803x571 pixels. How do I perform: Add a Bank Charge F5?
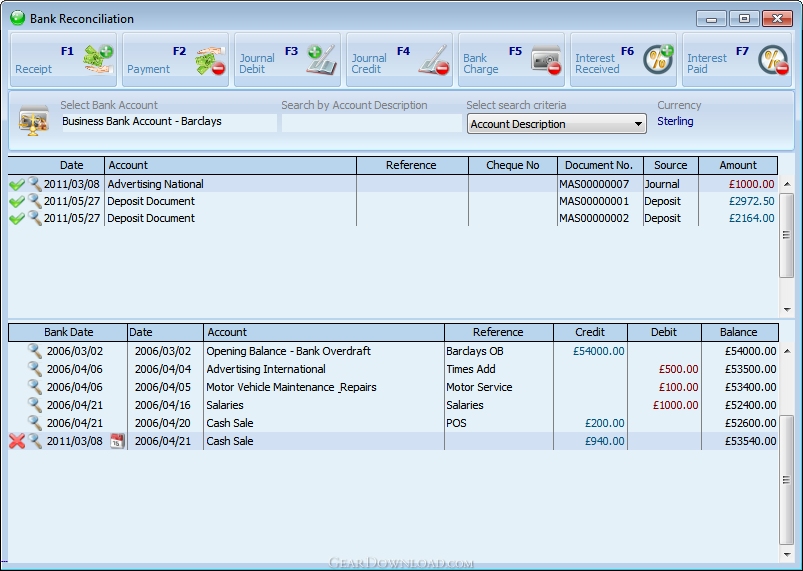tap(512, 60)
